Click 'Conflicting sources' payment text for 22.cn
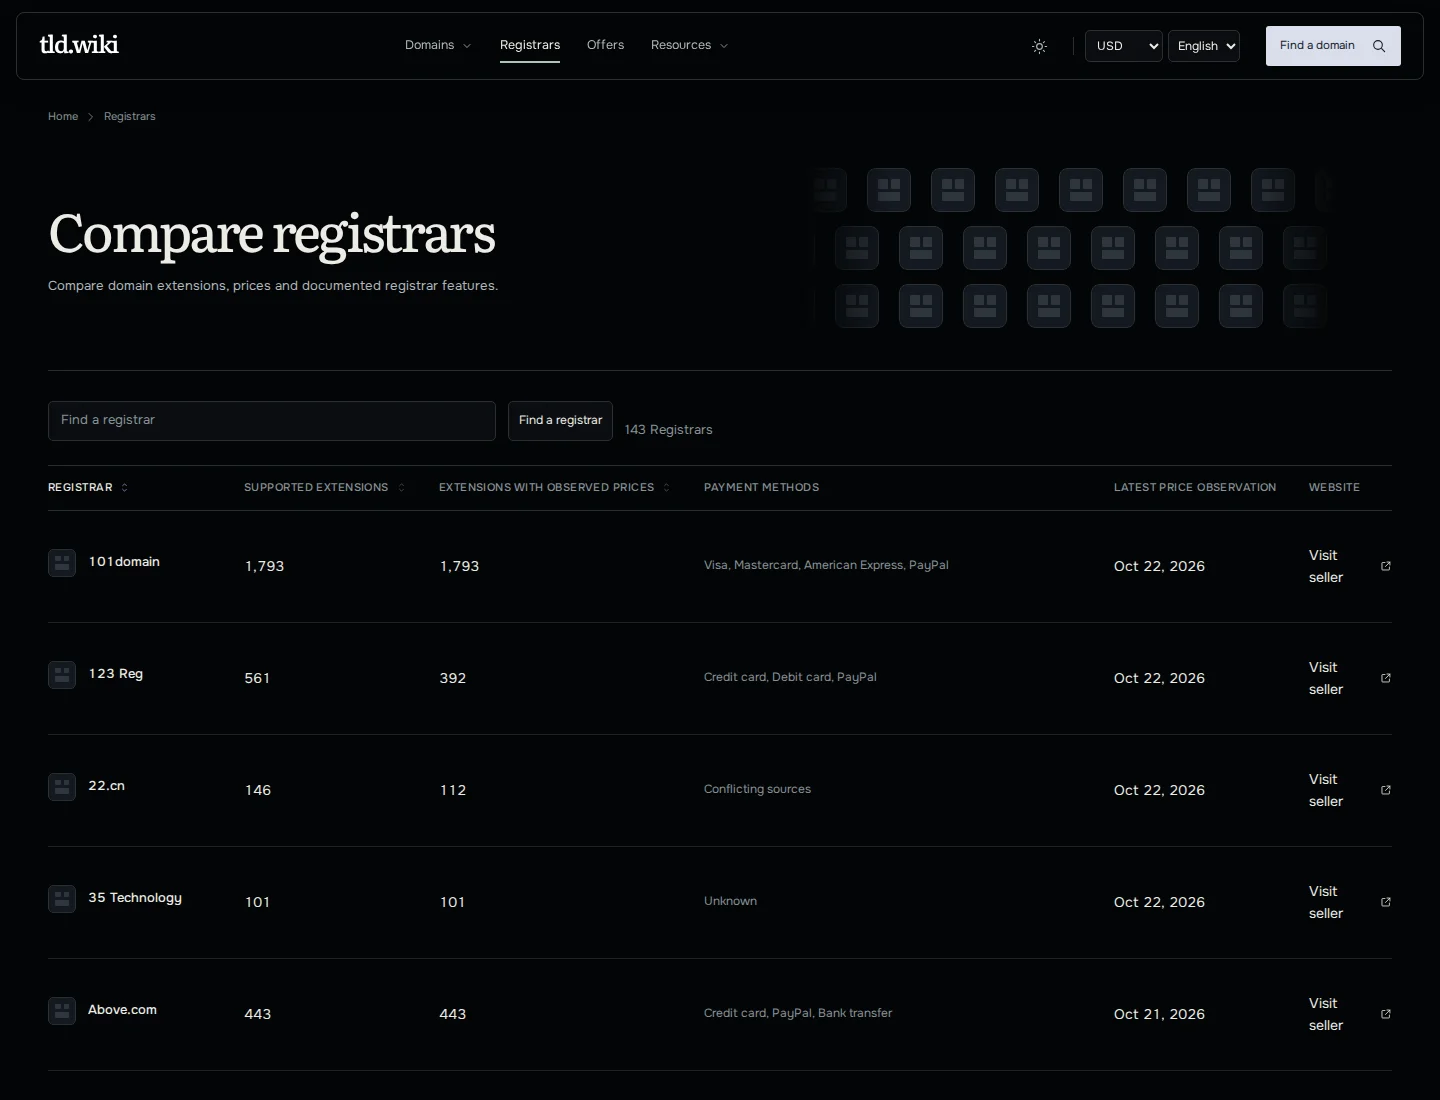Screen dimensions: 1440x1100 (757, 789)
